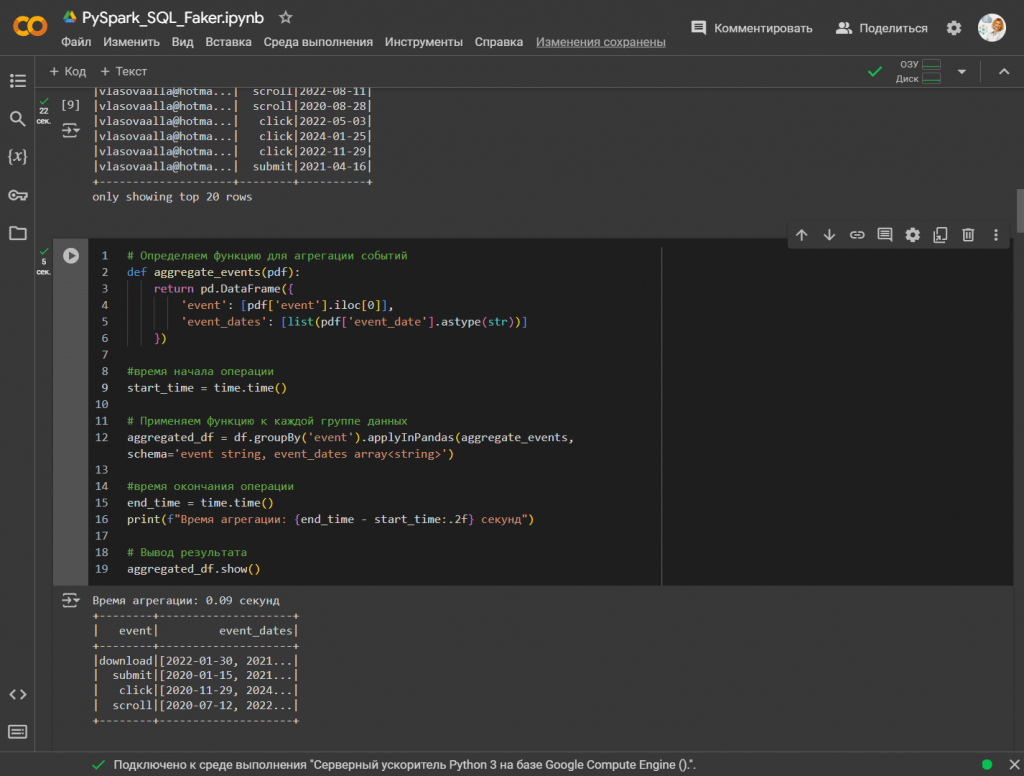
Task: Open the variables inspector panel
Action: 16,156
